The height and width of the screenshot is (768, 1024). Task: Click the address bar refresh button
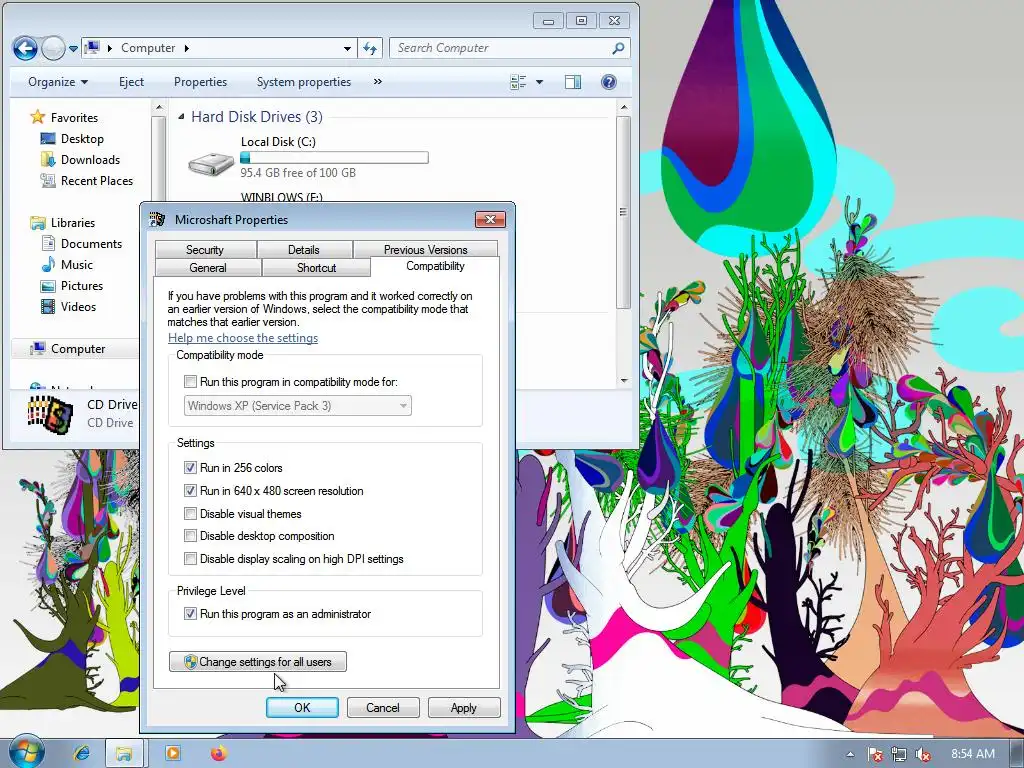coord(370,48)
